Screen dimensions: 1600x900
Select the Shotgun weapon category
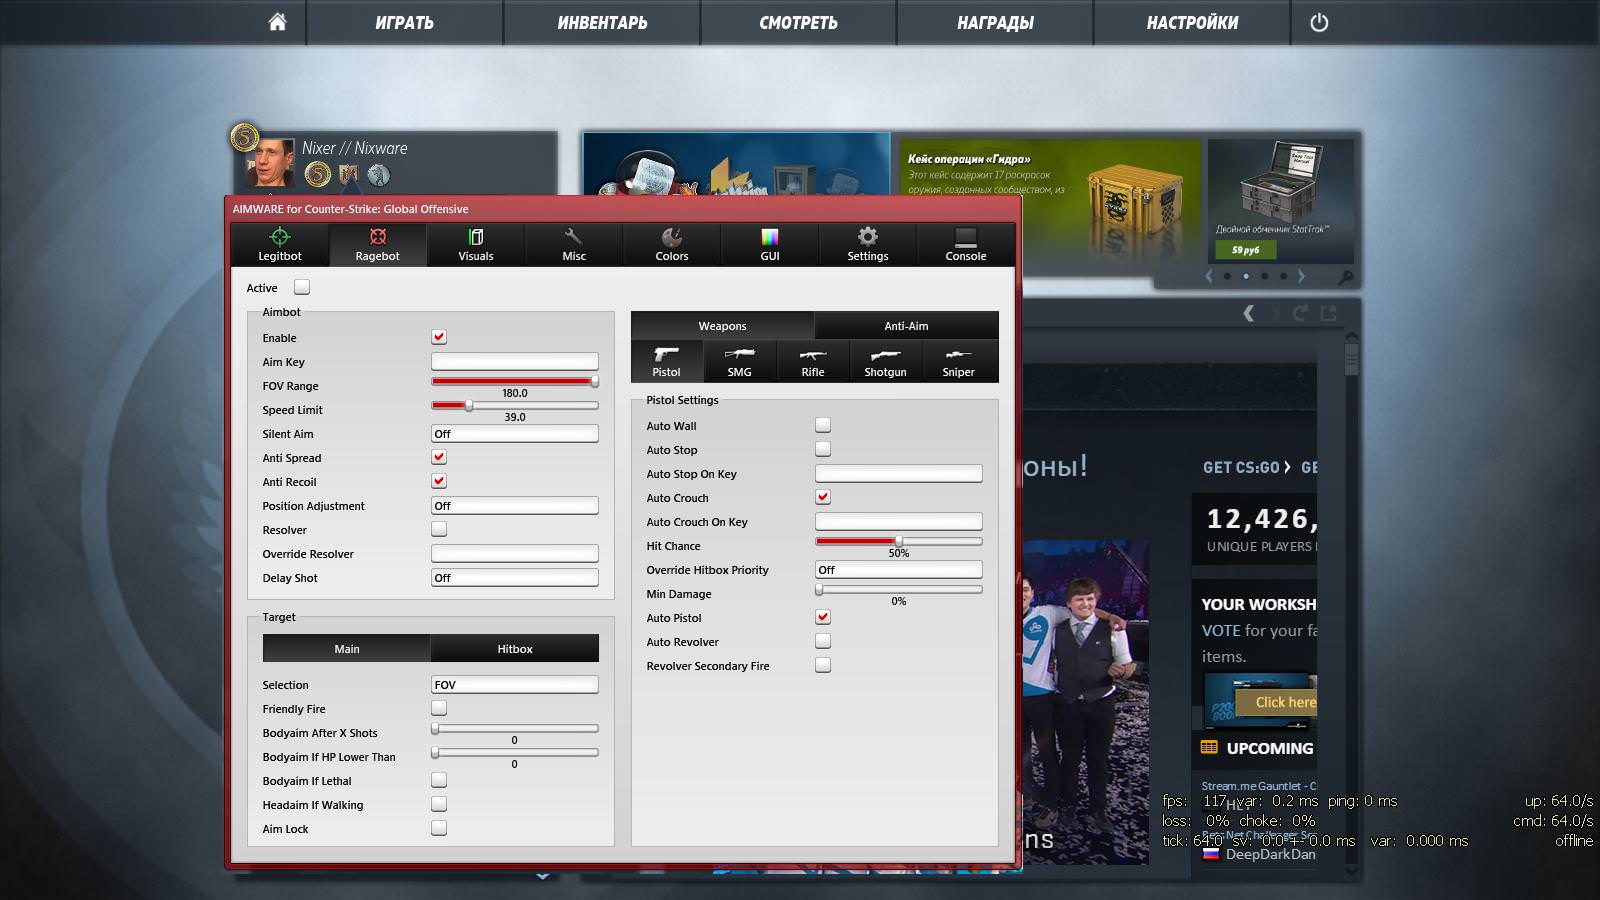tap(886, 361)
